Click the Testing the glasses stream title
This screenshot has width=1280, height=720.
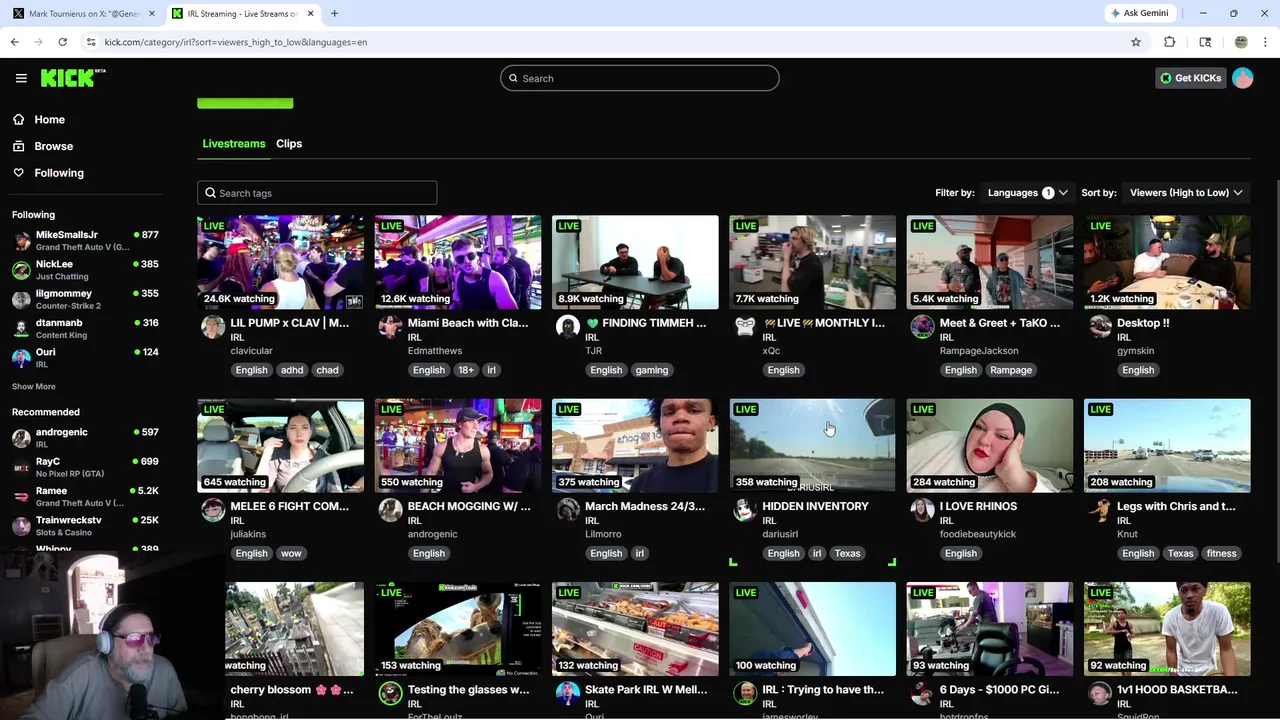[468, 689]
